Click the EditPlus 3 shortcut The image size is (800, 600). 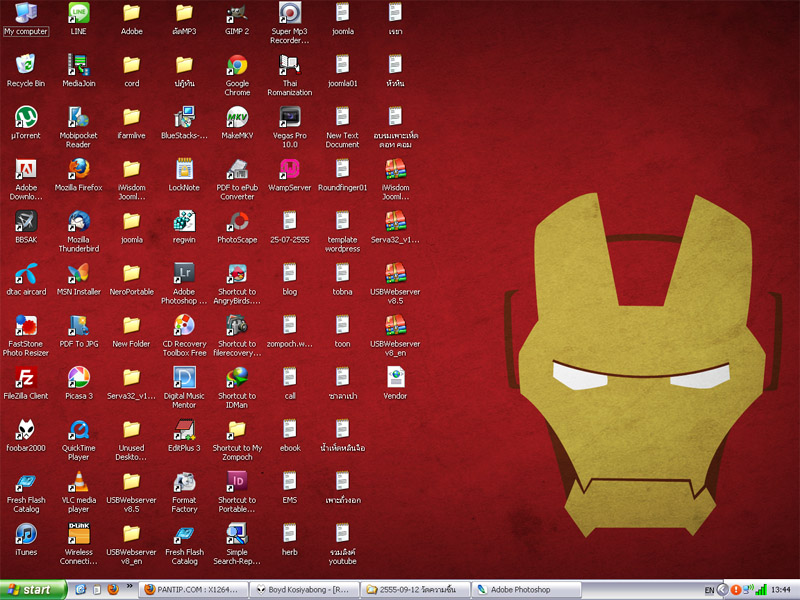tap(184, 435)
